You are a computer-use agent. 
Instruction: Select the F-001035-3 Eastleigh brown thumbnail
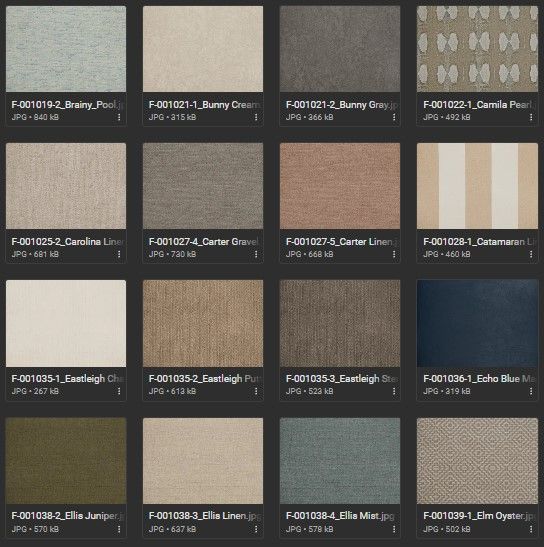[340, 323]
